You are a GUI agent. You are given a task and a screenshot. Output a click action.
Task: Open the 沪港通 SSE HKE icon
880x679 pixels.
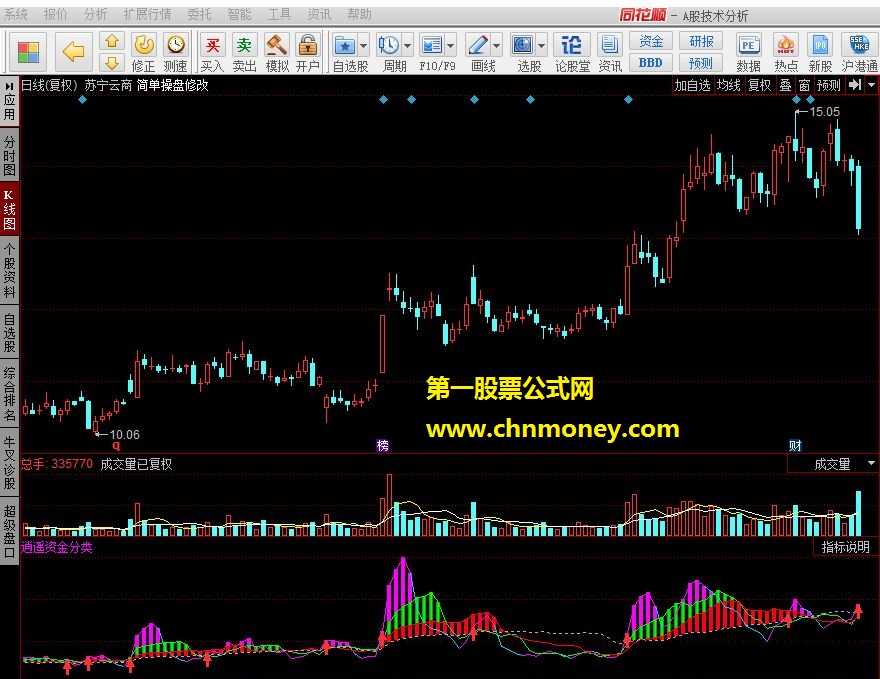pyautogui.click(x=859, y=53)
